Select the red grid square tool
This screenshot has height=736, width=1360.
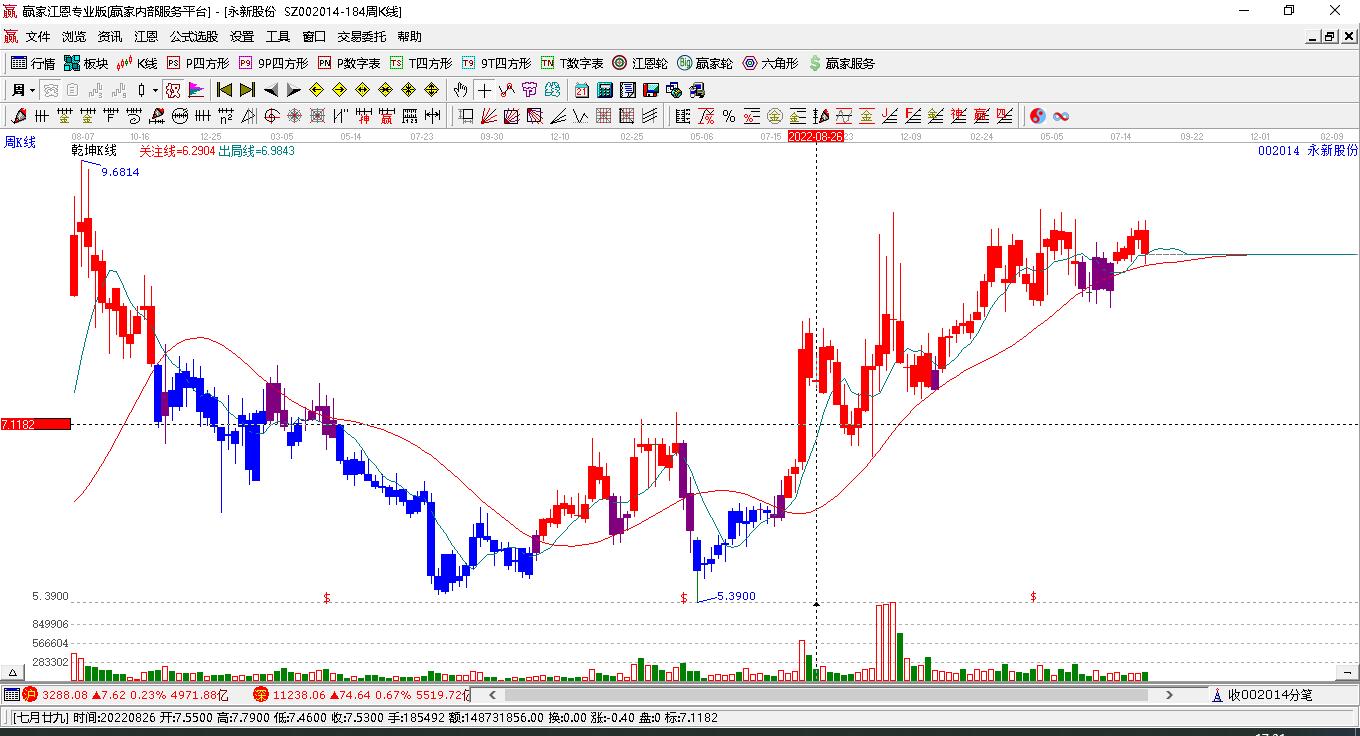pyautogui.click(x=603, y=116)
